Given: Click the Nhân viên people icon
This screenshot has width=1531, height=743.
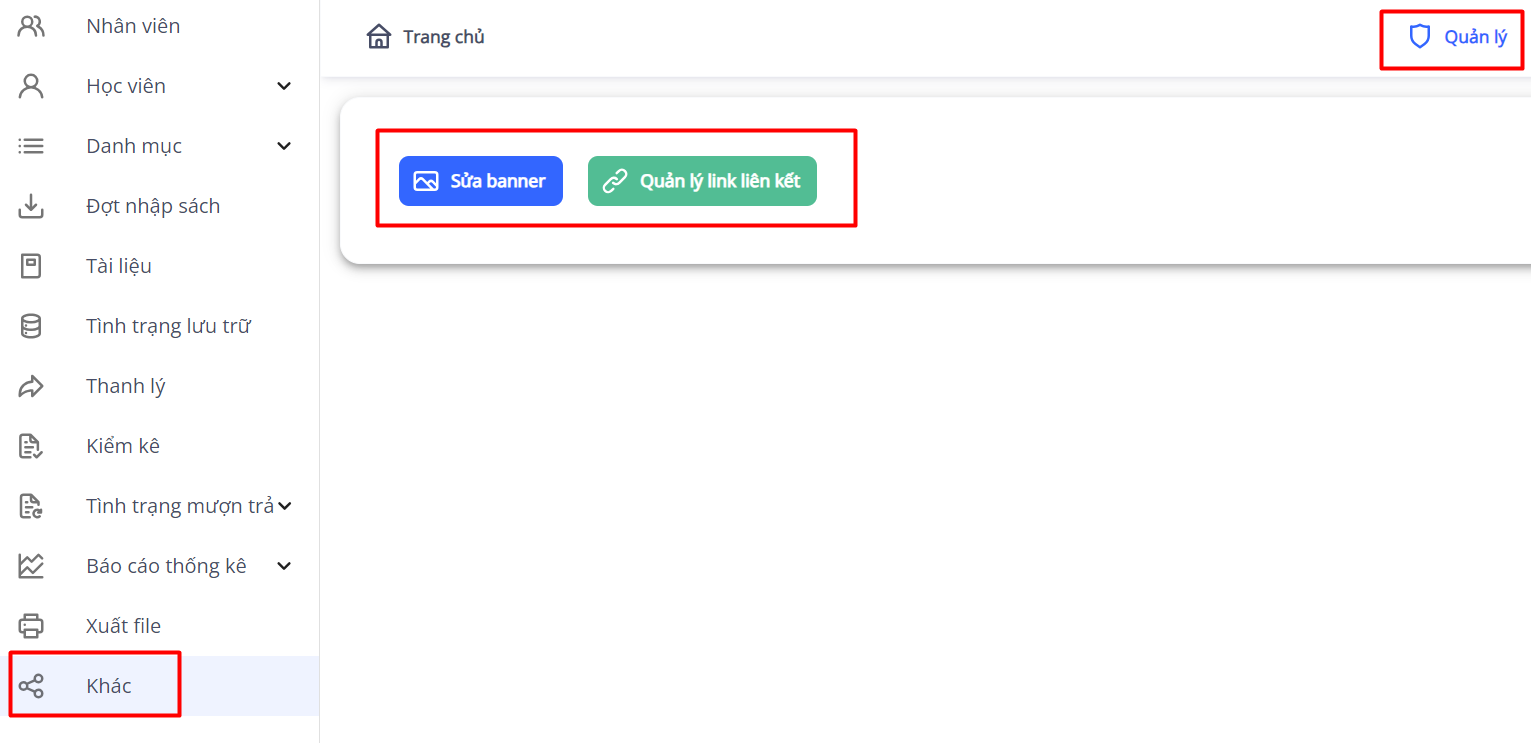Looking at the screenshot, I should 31,26.
